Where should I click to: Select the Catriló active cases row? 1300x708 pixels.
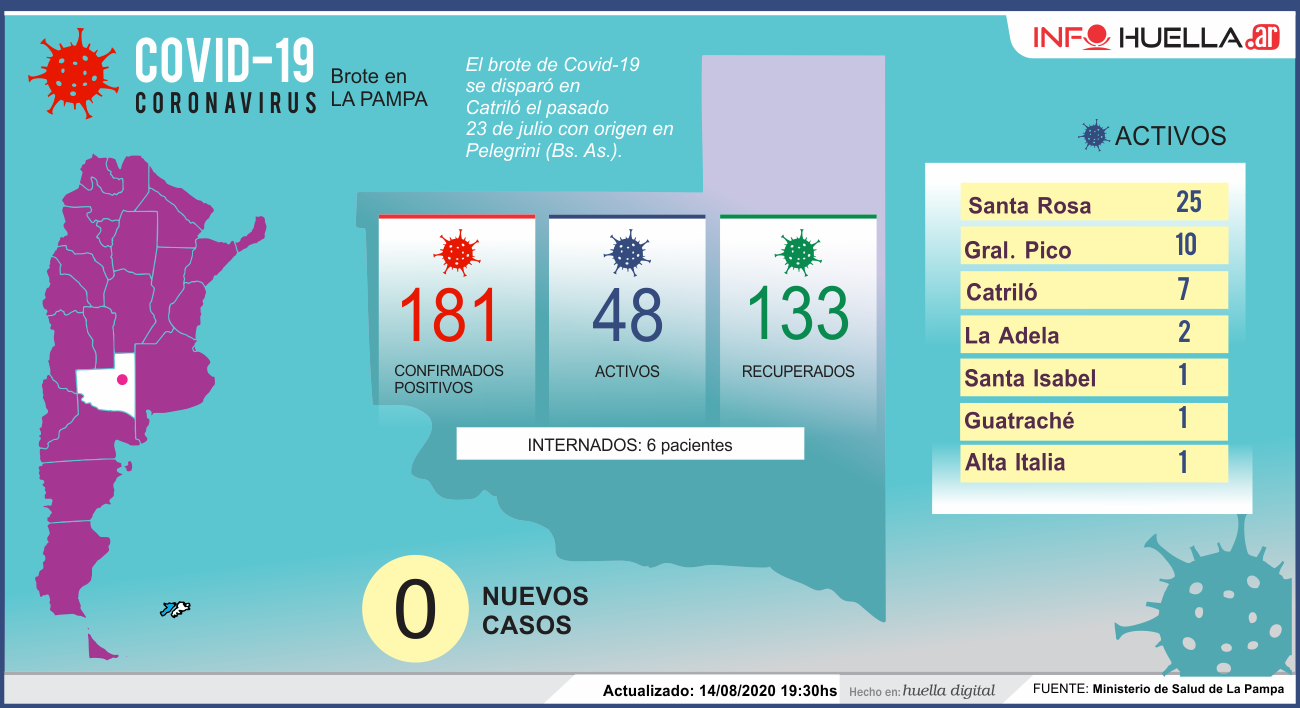point(1093,291)
